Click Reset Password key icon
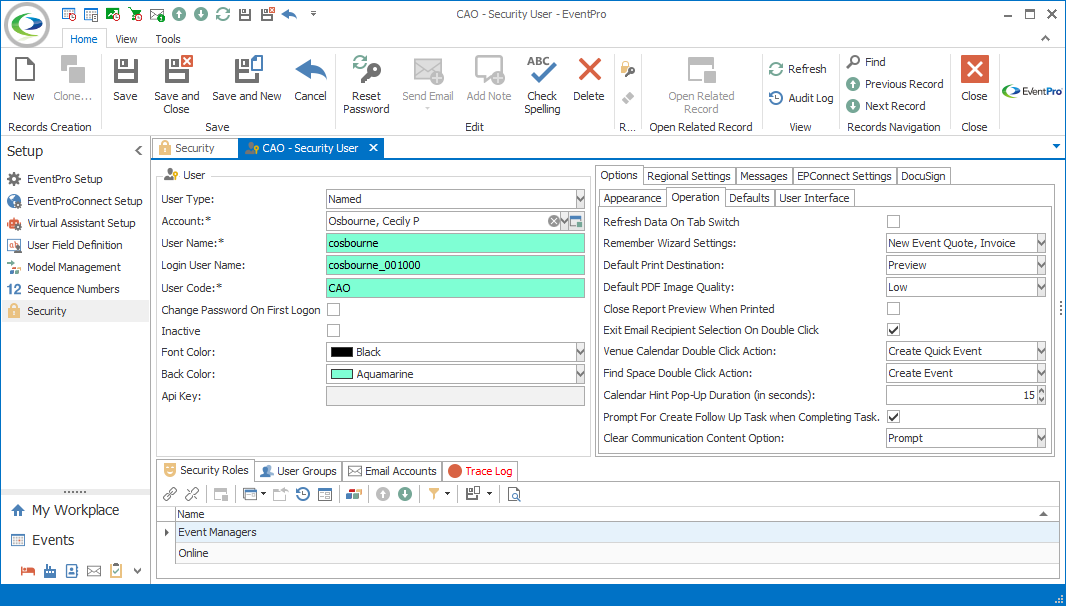Viewport: 1066px width, 606px height. pos(366,71)
